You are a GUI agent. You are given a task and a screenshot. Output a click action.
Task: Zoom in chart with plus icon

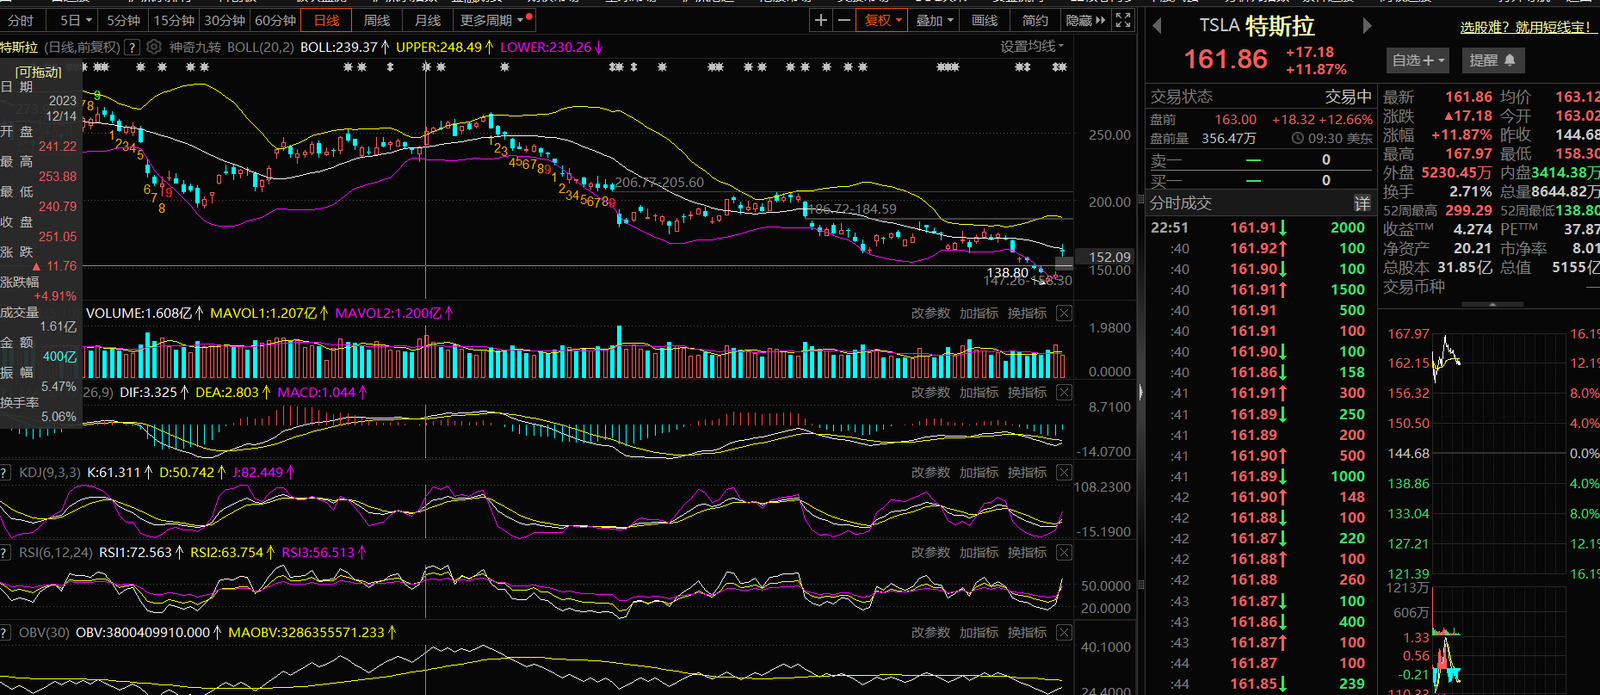pyautogui.click(x=821, y=20)
